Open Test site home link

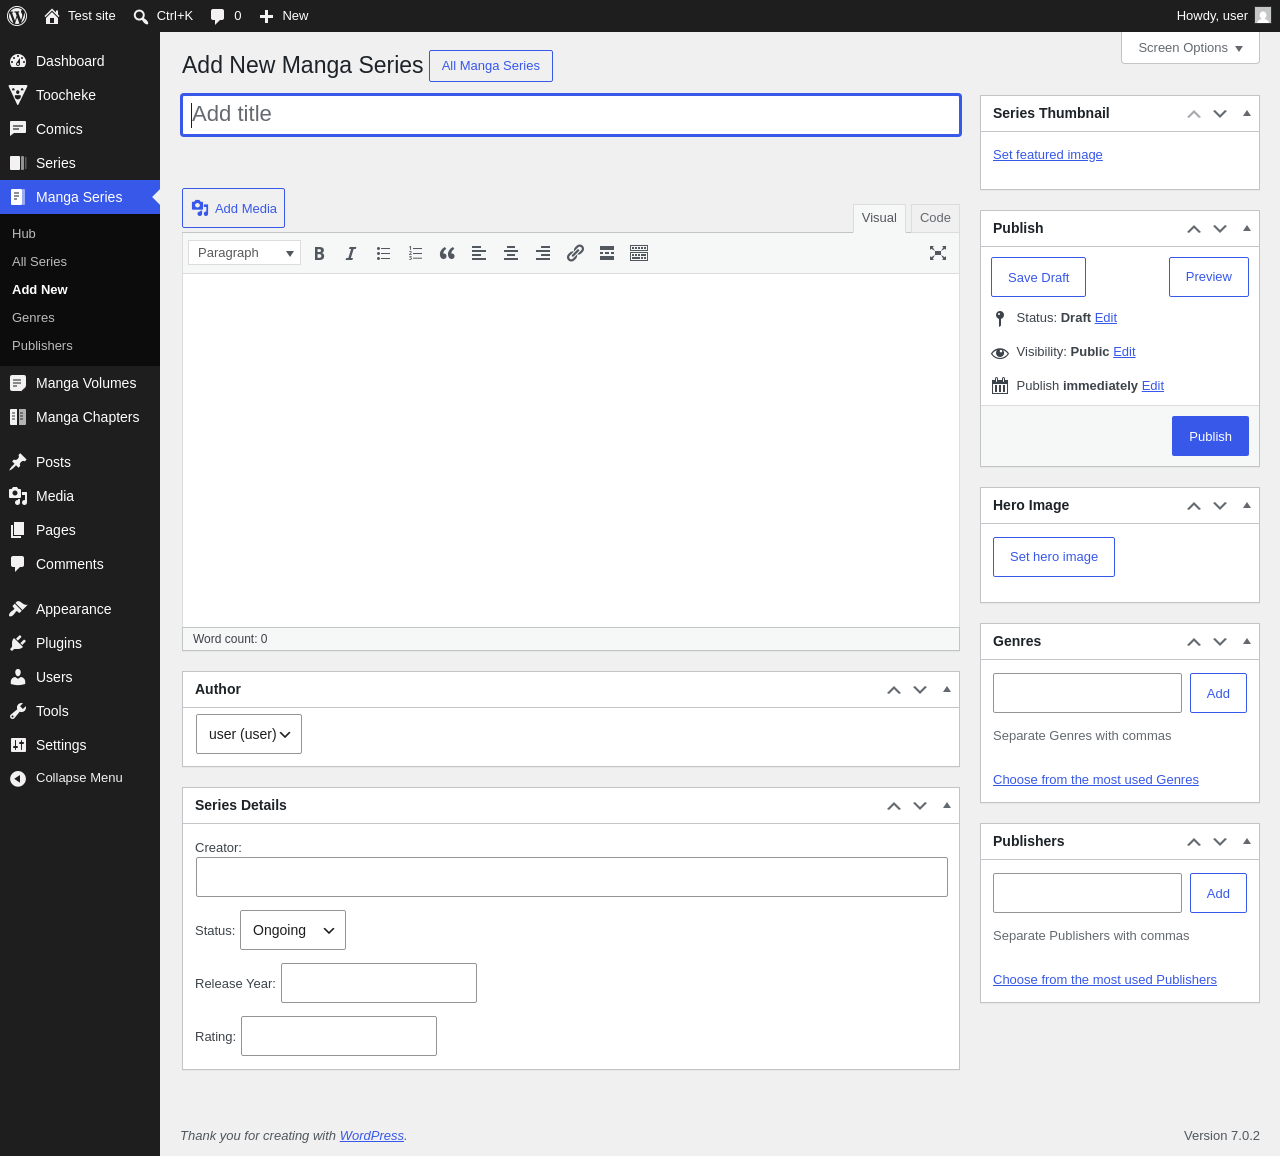80,16
